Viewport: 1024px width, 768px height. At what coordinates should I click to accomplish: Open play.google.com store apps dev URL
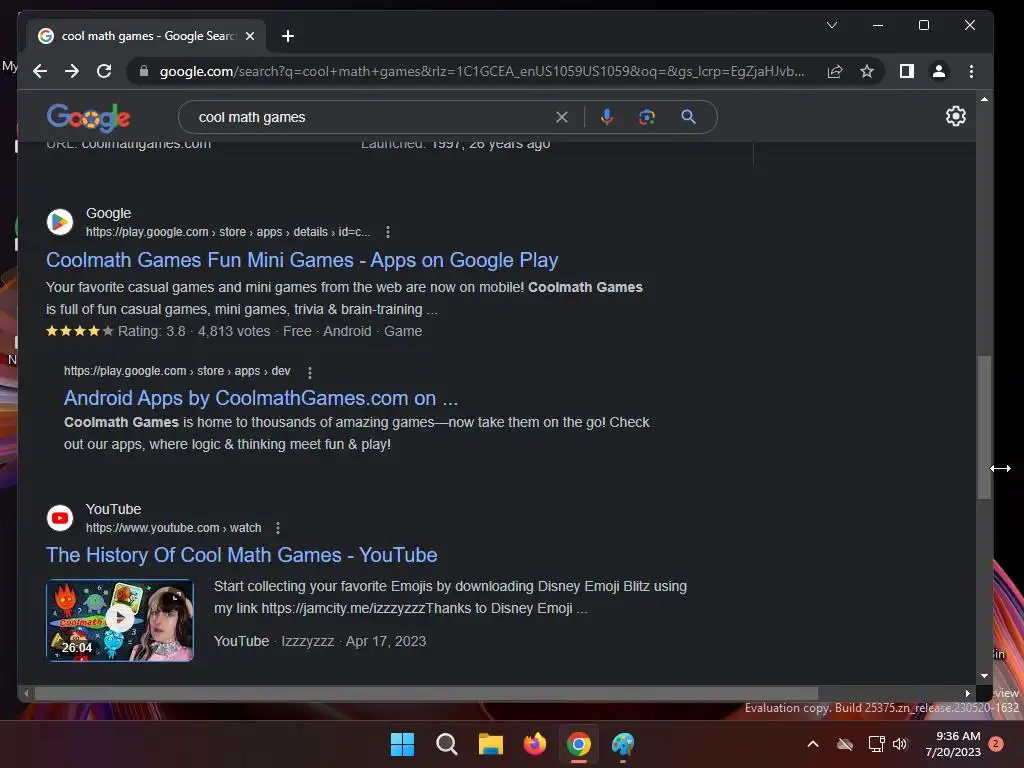pos(177,371)
